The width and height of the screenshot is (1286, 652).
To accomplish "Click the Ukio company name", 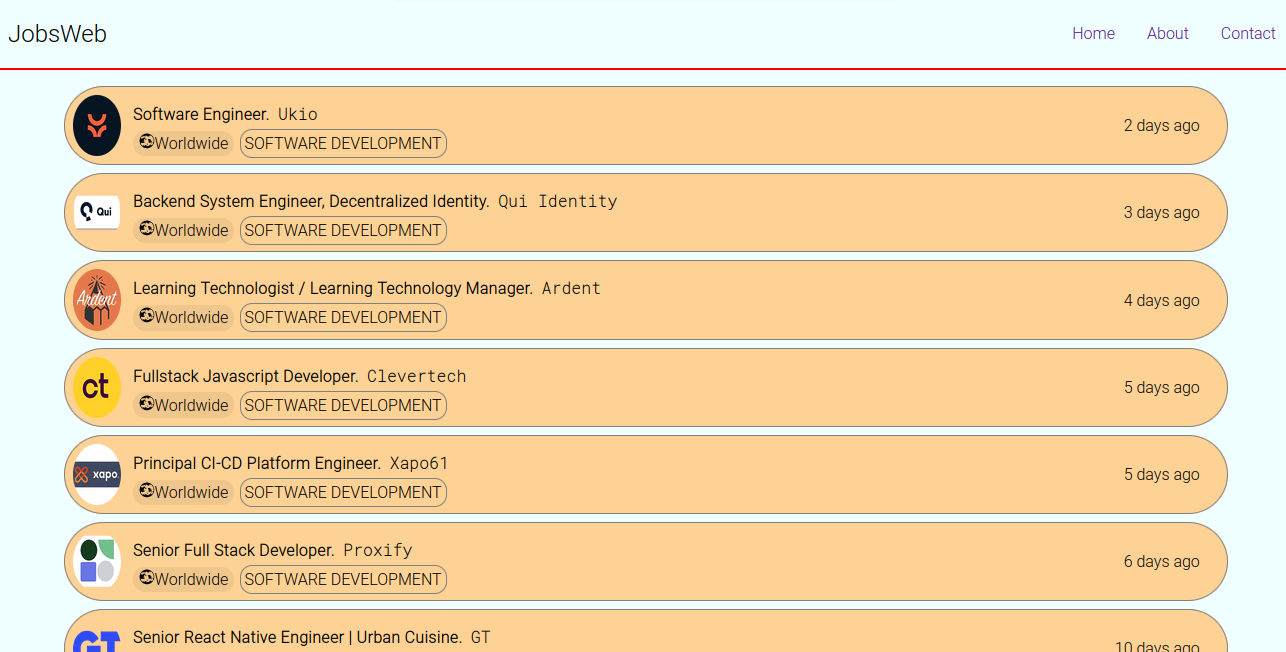I will [x=298, y=114].
